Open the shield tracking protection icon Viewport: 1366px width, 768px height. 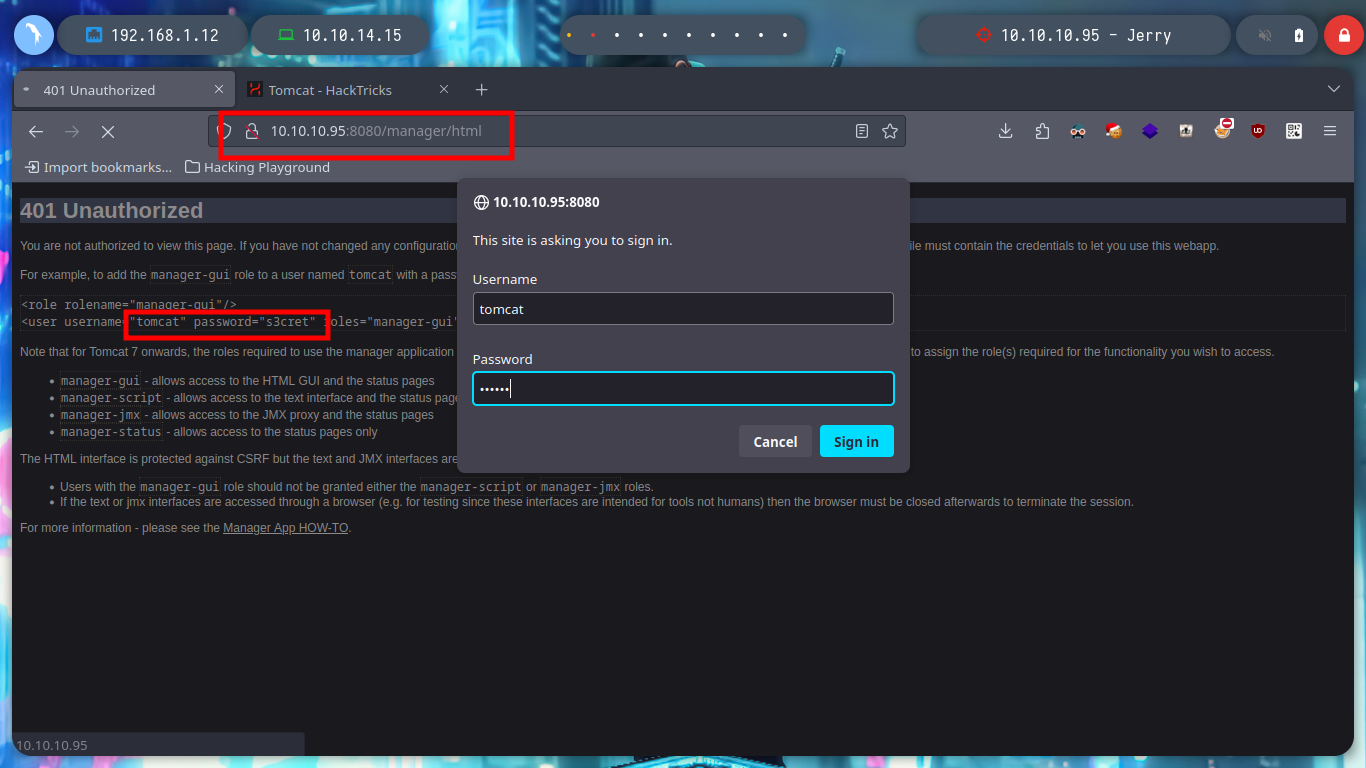[x=225, y=131]
